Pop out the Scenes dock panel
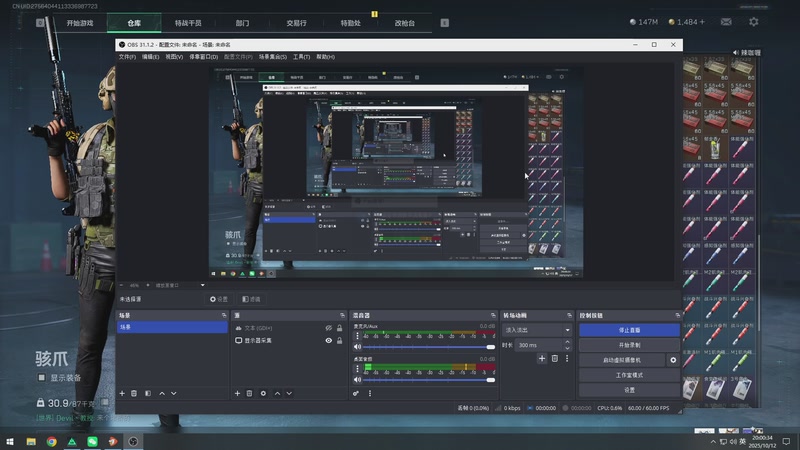 [224, 315]
